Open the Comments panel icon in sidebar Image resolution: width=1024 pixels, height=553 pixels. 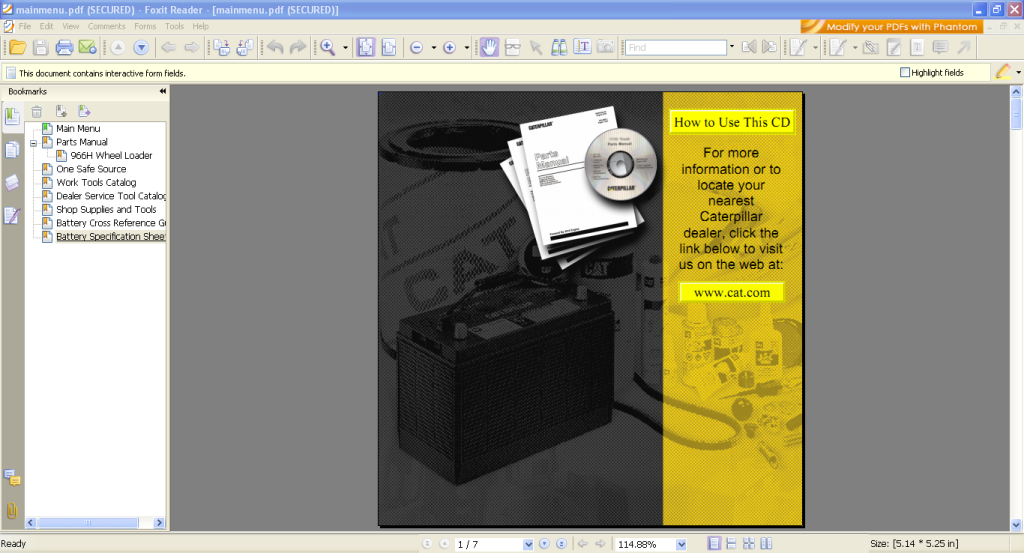coord(12,478)
